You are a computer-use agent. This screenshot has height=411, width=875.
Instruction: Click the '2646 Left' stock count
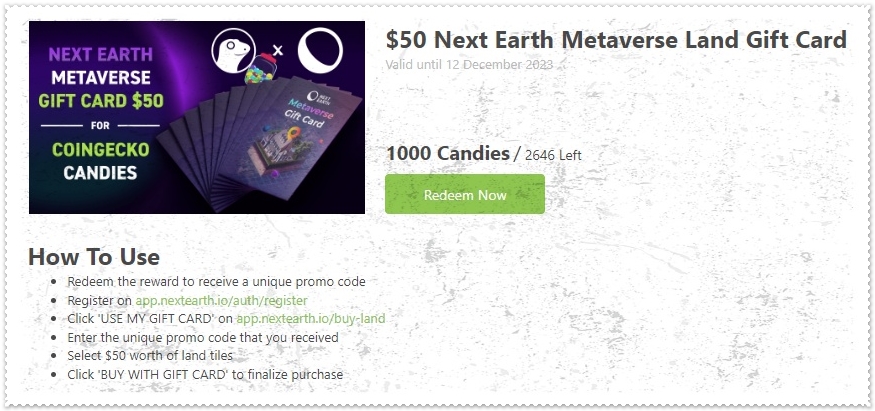coord(553,155)
